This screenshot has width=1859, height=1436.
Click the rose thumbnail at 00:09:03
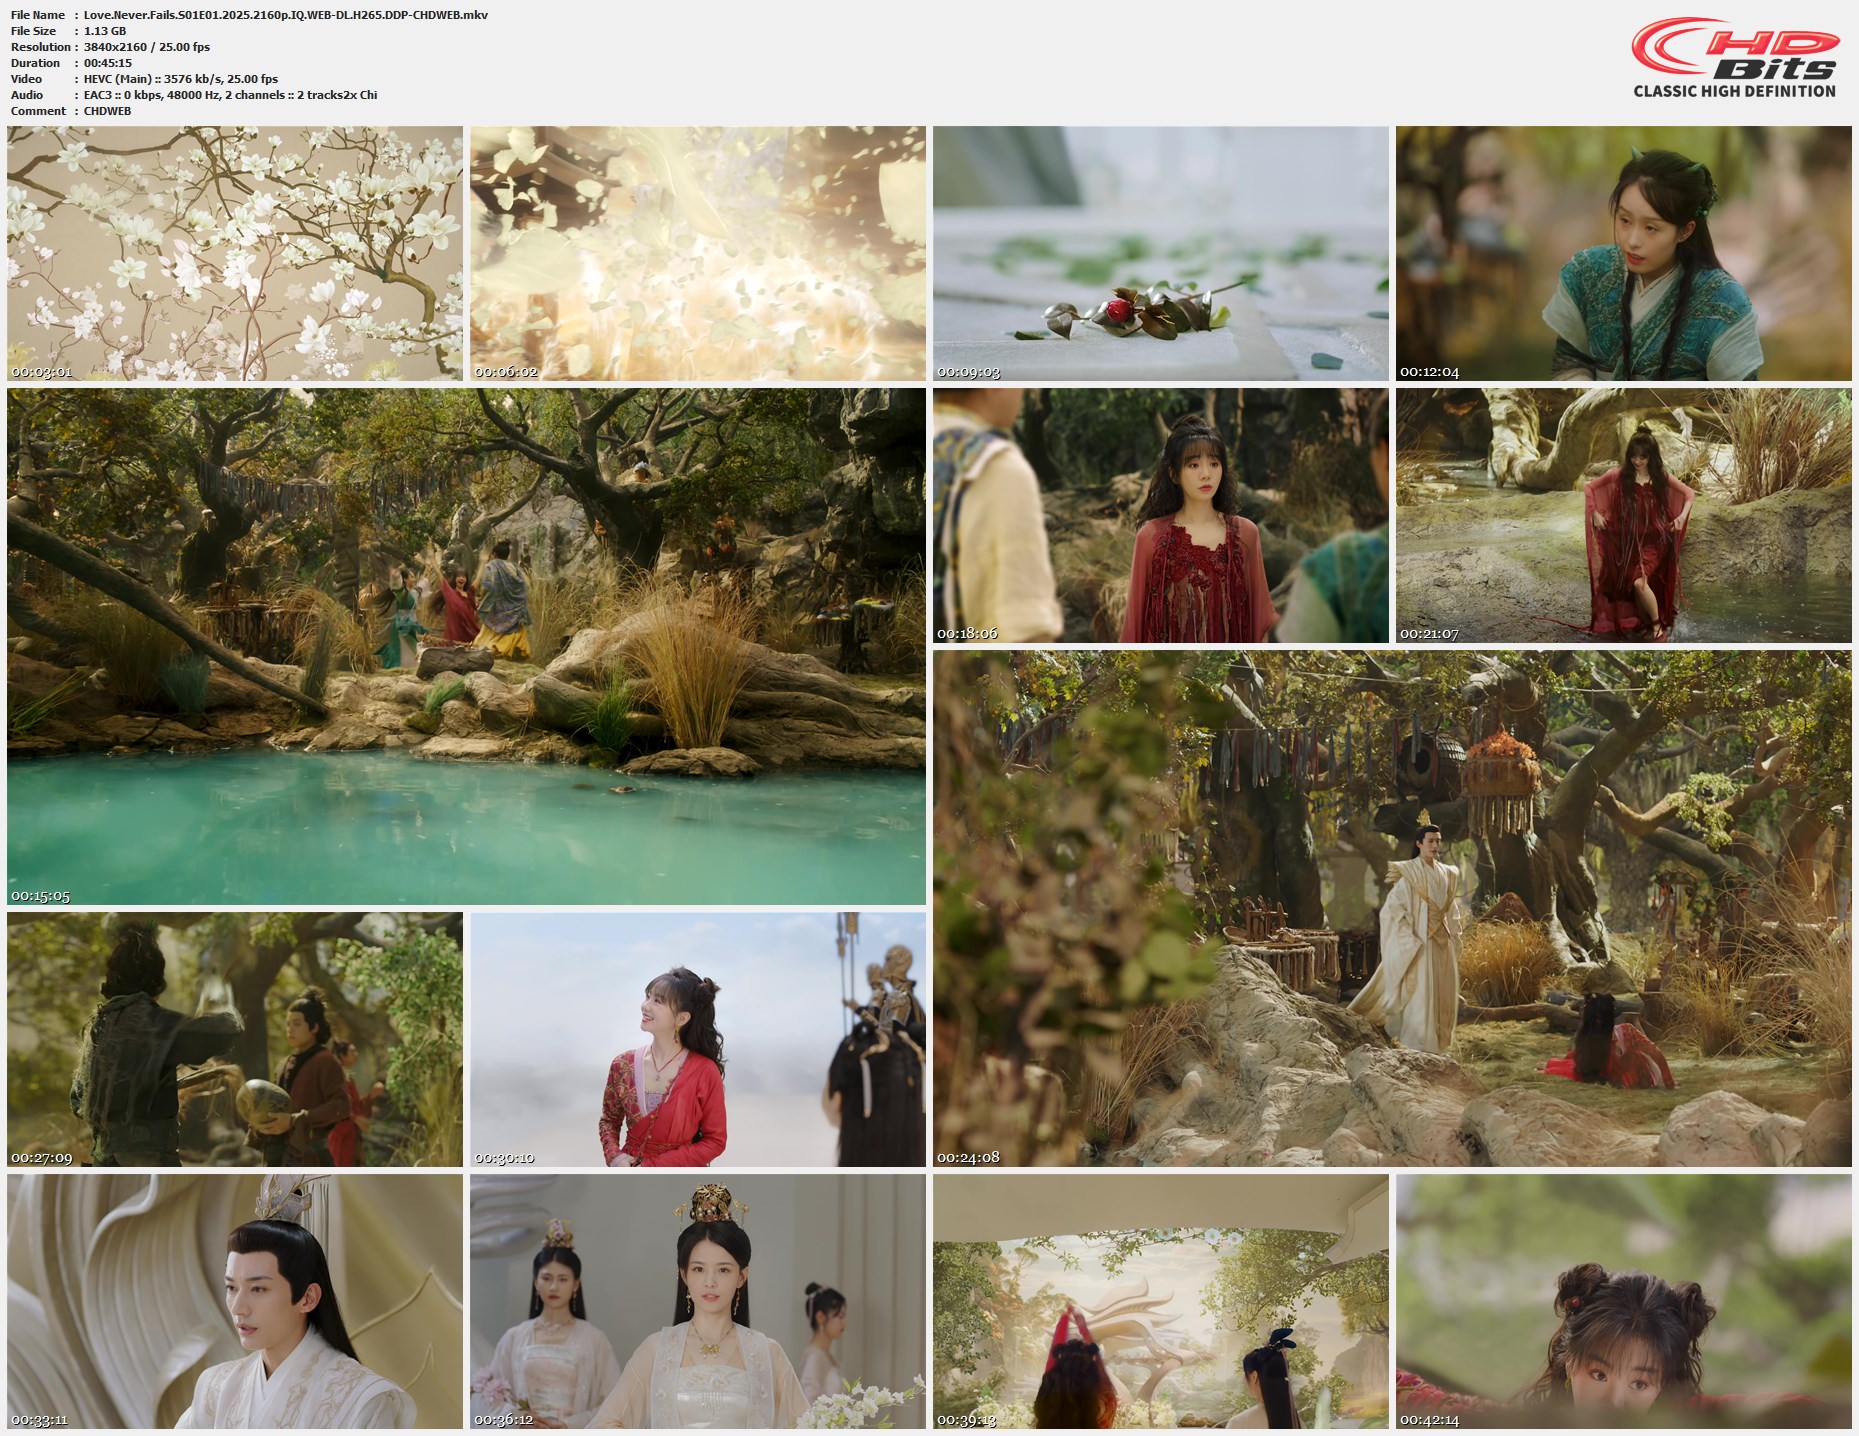point(1161,253)
